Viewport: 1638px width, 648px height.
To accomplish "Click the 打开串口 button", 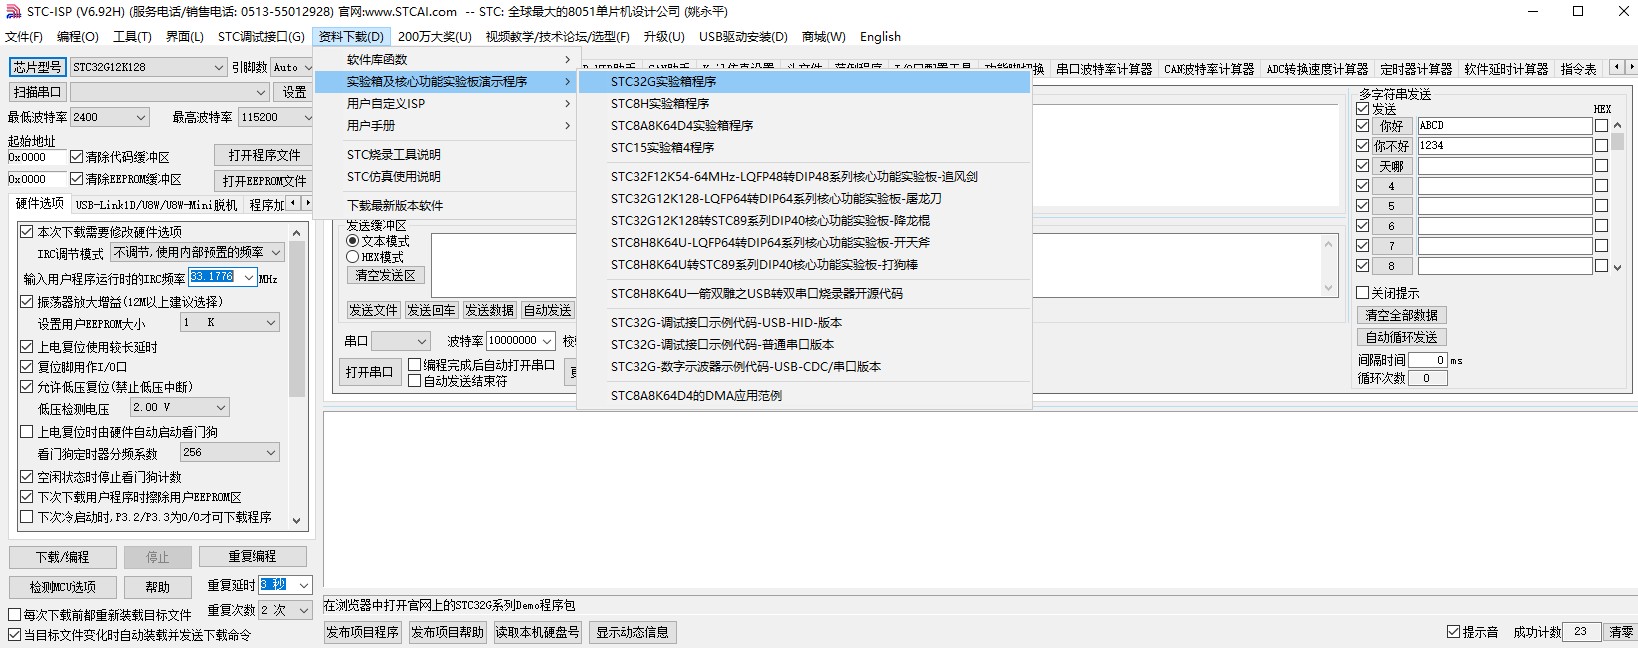I will coord(369,372).
